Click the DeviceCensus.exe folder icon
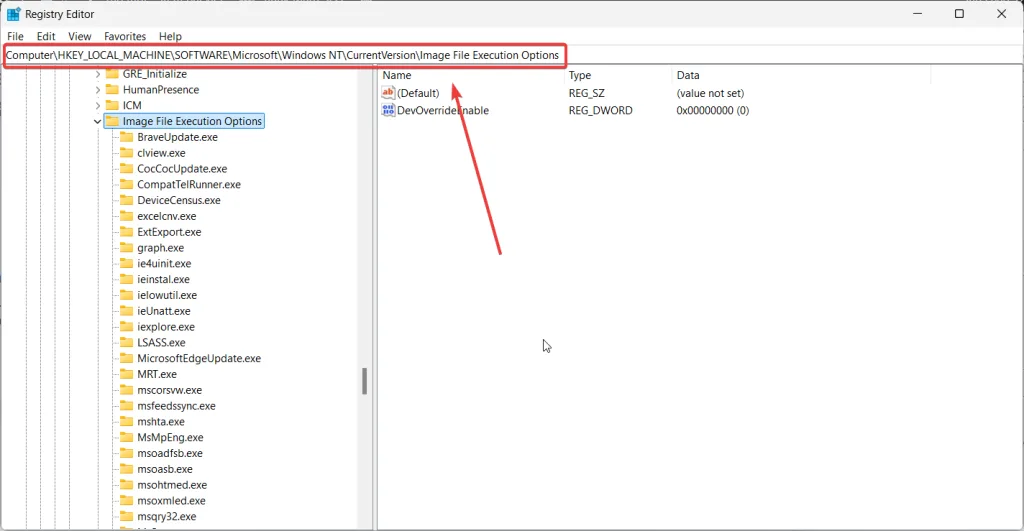The width and height of the screenshot is (1024, 531). point(127,201)
